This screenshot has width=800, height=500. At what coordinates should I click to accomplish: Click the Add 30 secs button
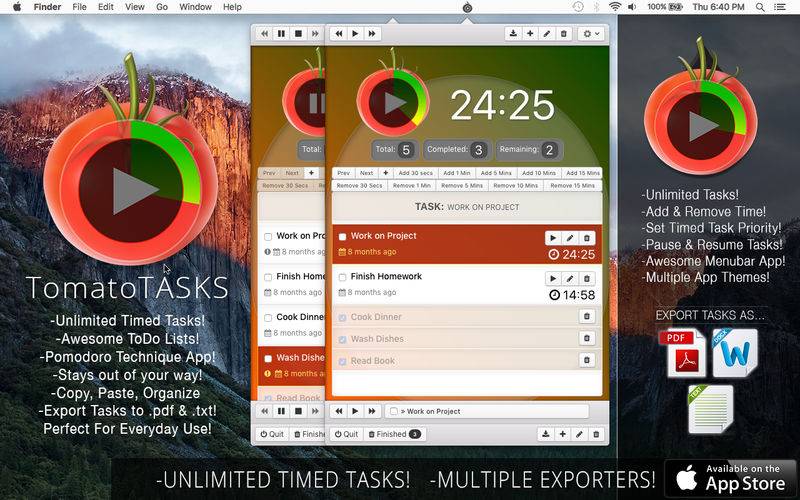click(415, 173)
